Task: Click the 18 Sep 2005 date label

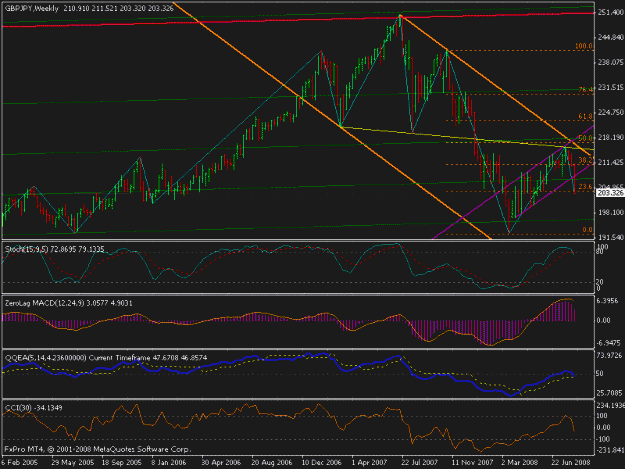Action: coord(122,462)
